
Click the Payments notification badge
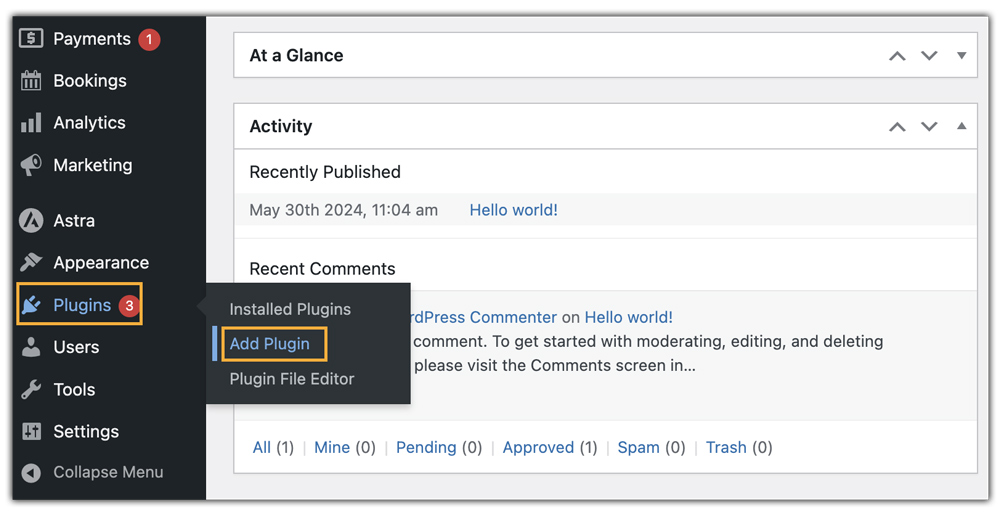click(x=149, y=39)
